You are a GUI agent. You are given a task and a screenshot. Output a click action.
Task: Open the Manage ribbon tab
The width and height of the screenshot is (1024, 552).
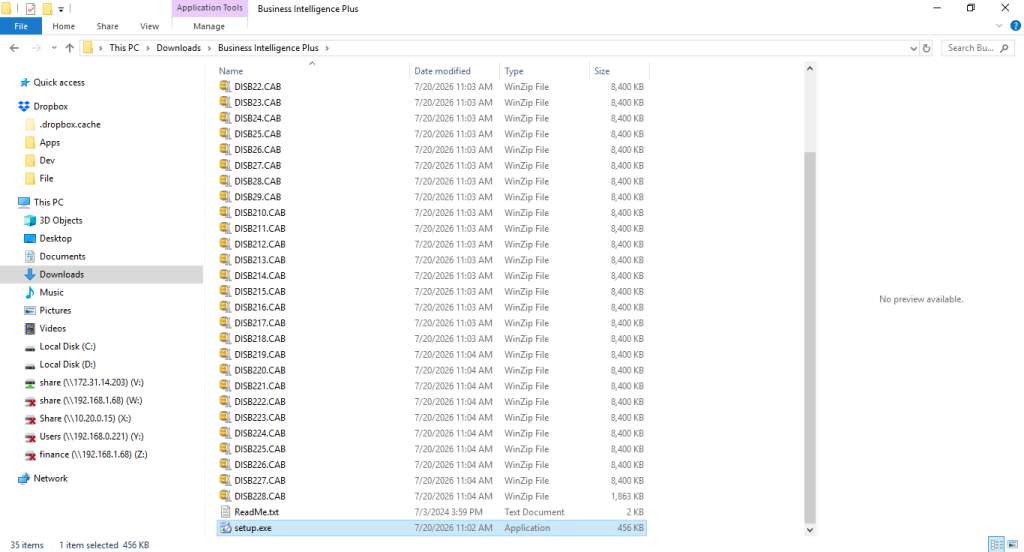pyautogui.click(x=209, y=26)
